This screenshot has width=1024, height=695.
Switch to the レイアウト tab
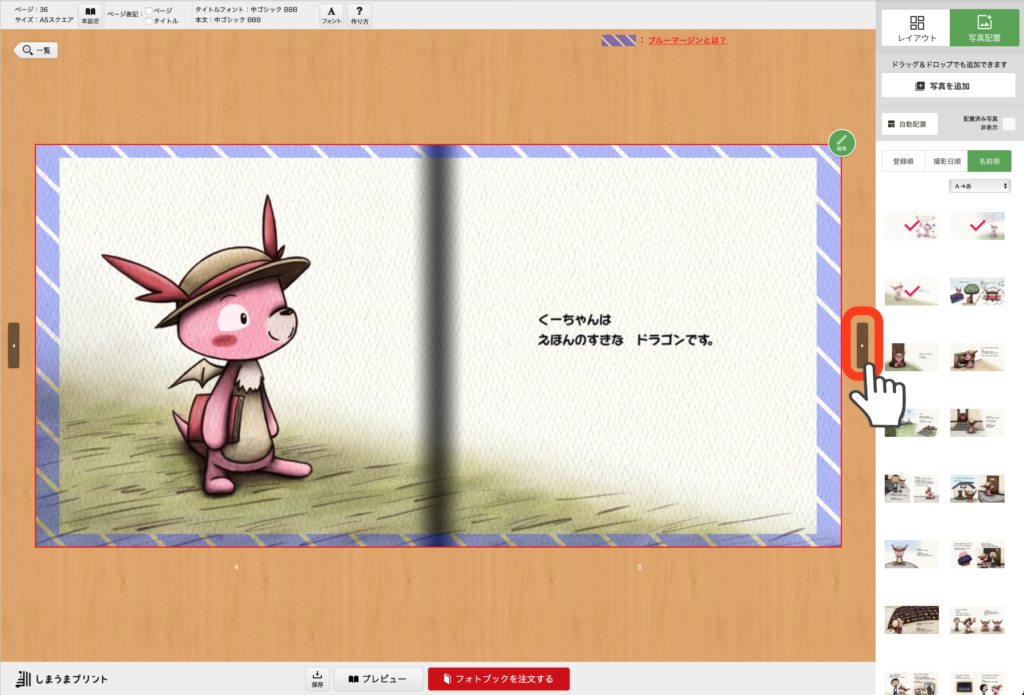click(x=916, y=27)
